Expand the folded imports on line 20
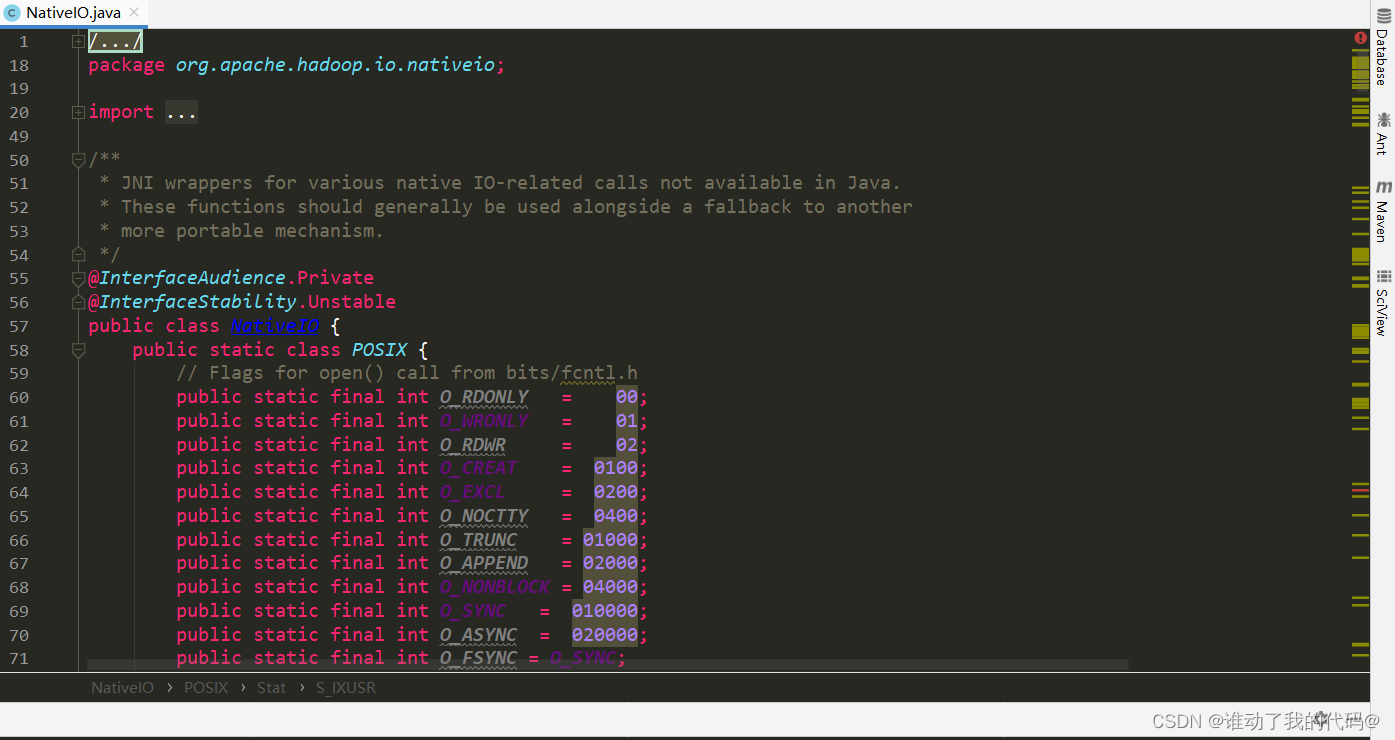 (x=78, y=113)
